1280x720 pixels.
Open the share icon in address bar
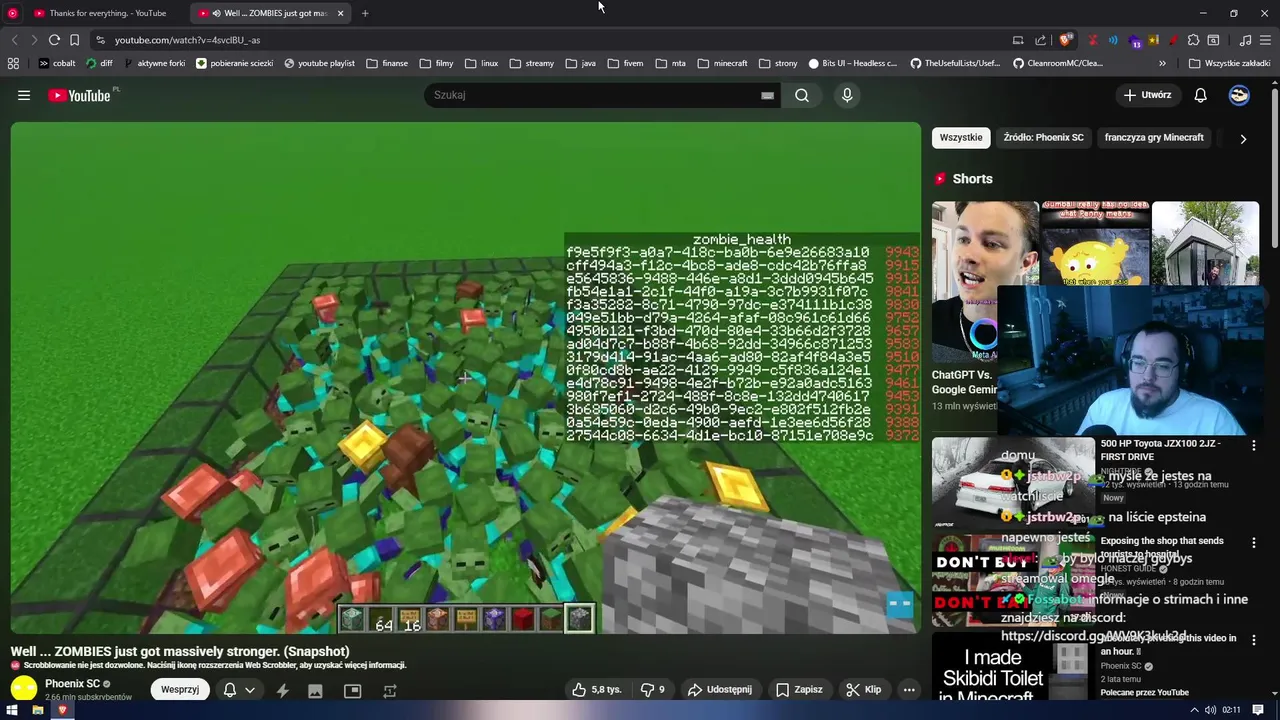pos(1041,40)
